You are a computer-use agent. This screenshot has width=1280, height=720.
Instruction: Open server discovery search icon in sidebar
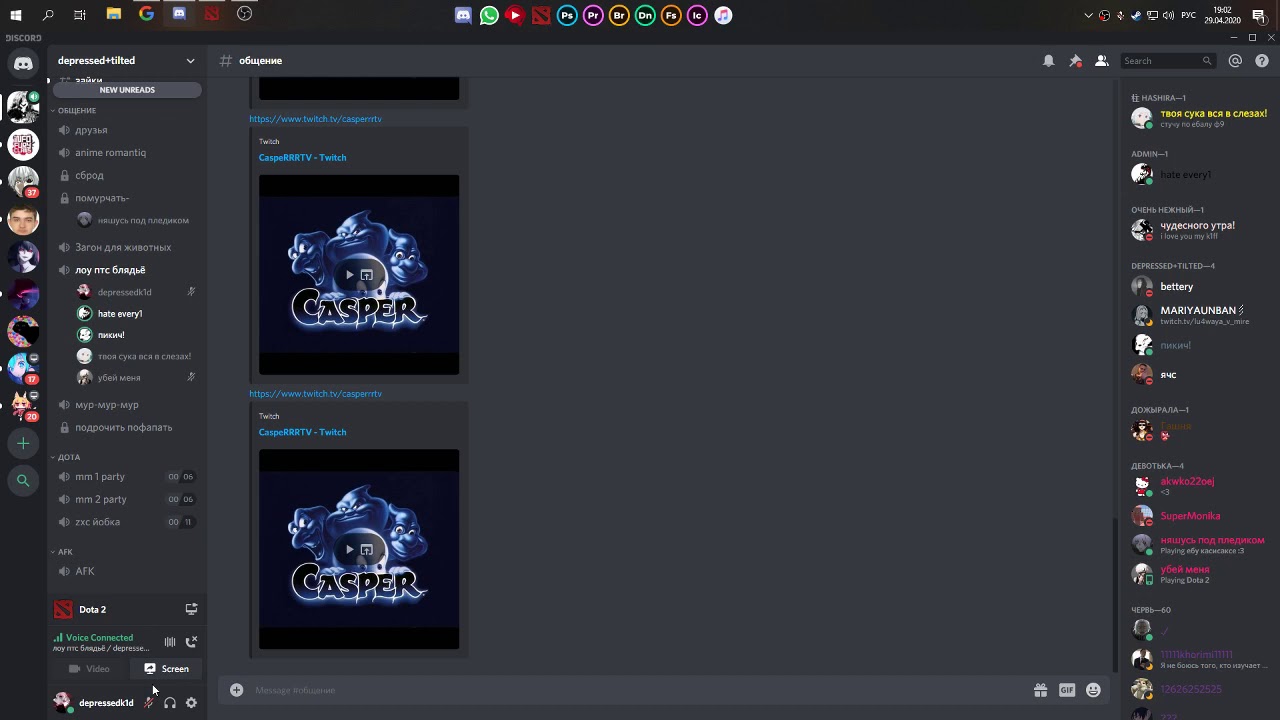point(23,481)
